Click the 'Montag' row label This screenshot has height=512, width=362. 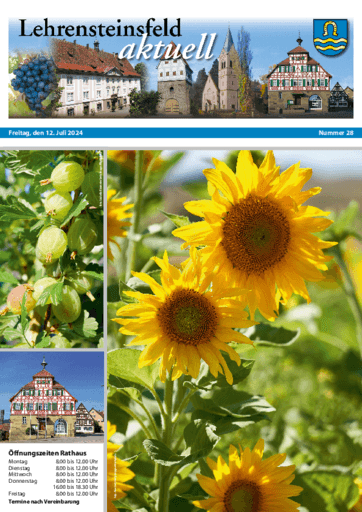point(18,462)
